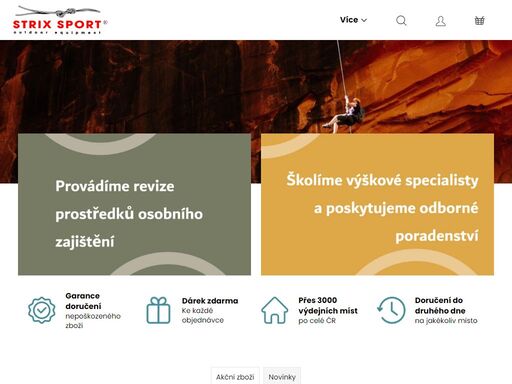Select the Ke každé objednávce subtext
The width and height of the screenshot is (512, 384).
pos(203,315)
